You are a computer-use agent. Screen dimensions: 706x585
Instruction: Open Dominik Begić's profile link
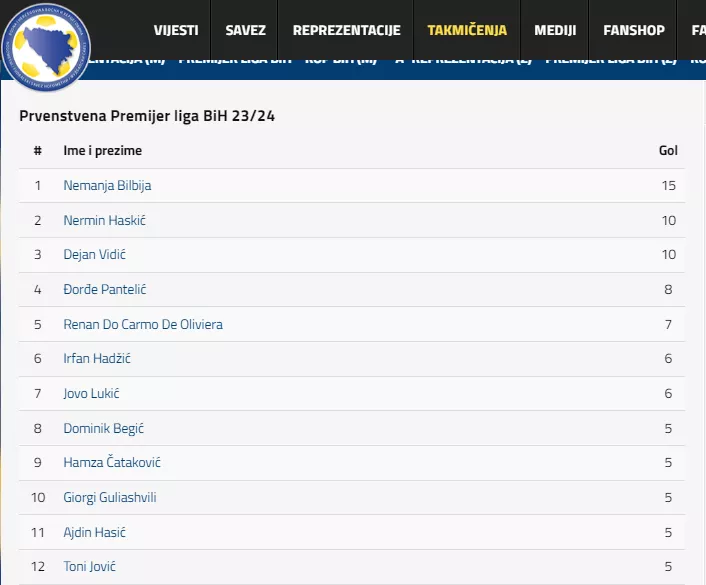click(x=104, y=428)
